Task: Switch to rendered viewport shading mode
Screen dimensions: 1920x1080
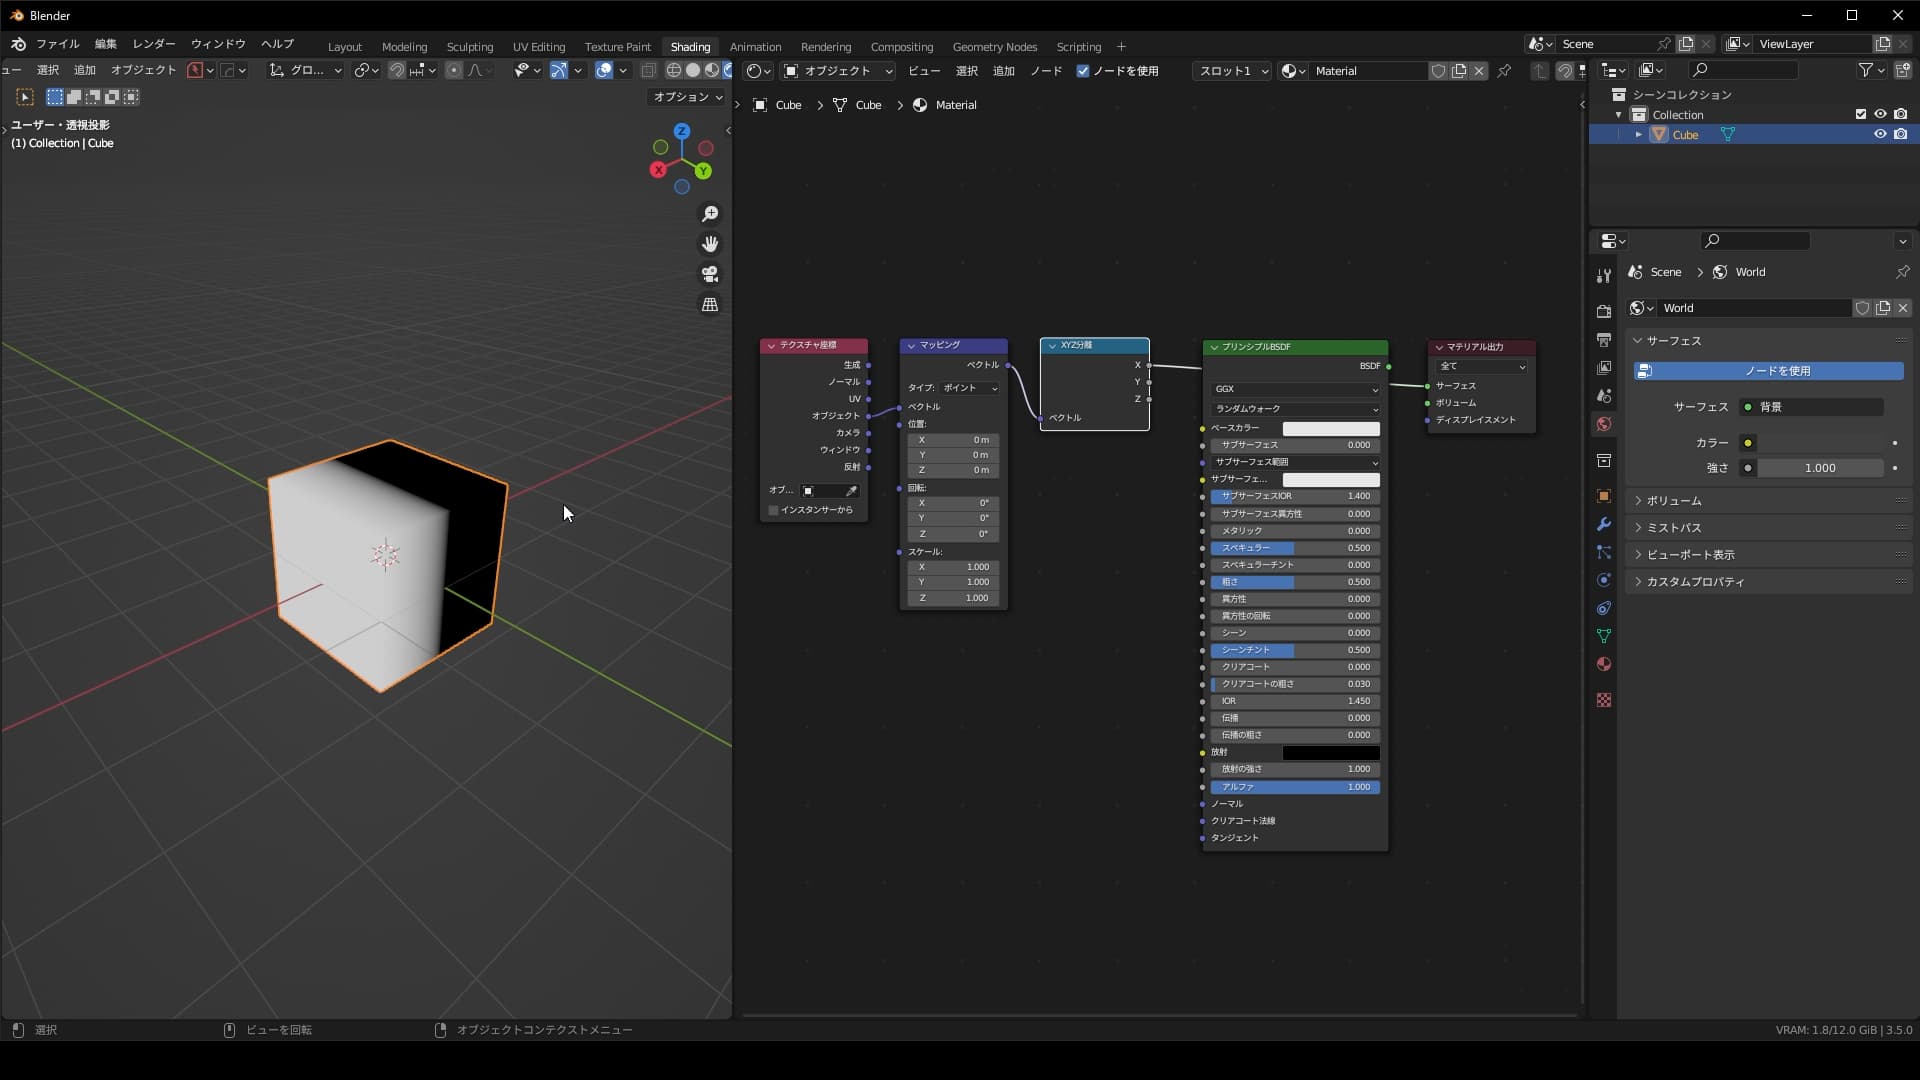Action: [x=728, y=70]
